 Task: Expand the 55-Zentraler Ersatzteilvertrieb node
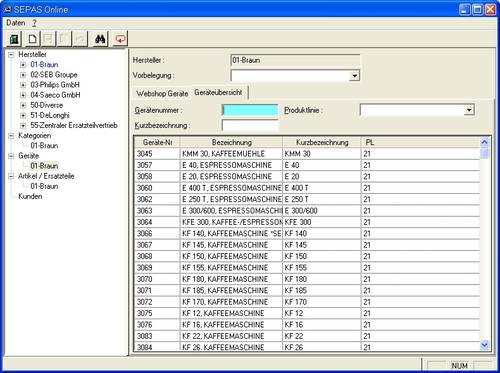(23, 126)
